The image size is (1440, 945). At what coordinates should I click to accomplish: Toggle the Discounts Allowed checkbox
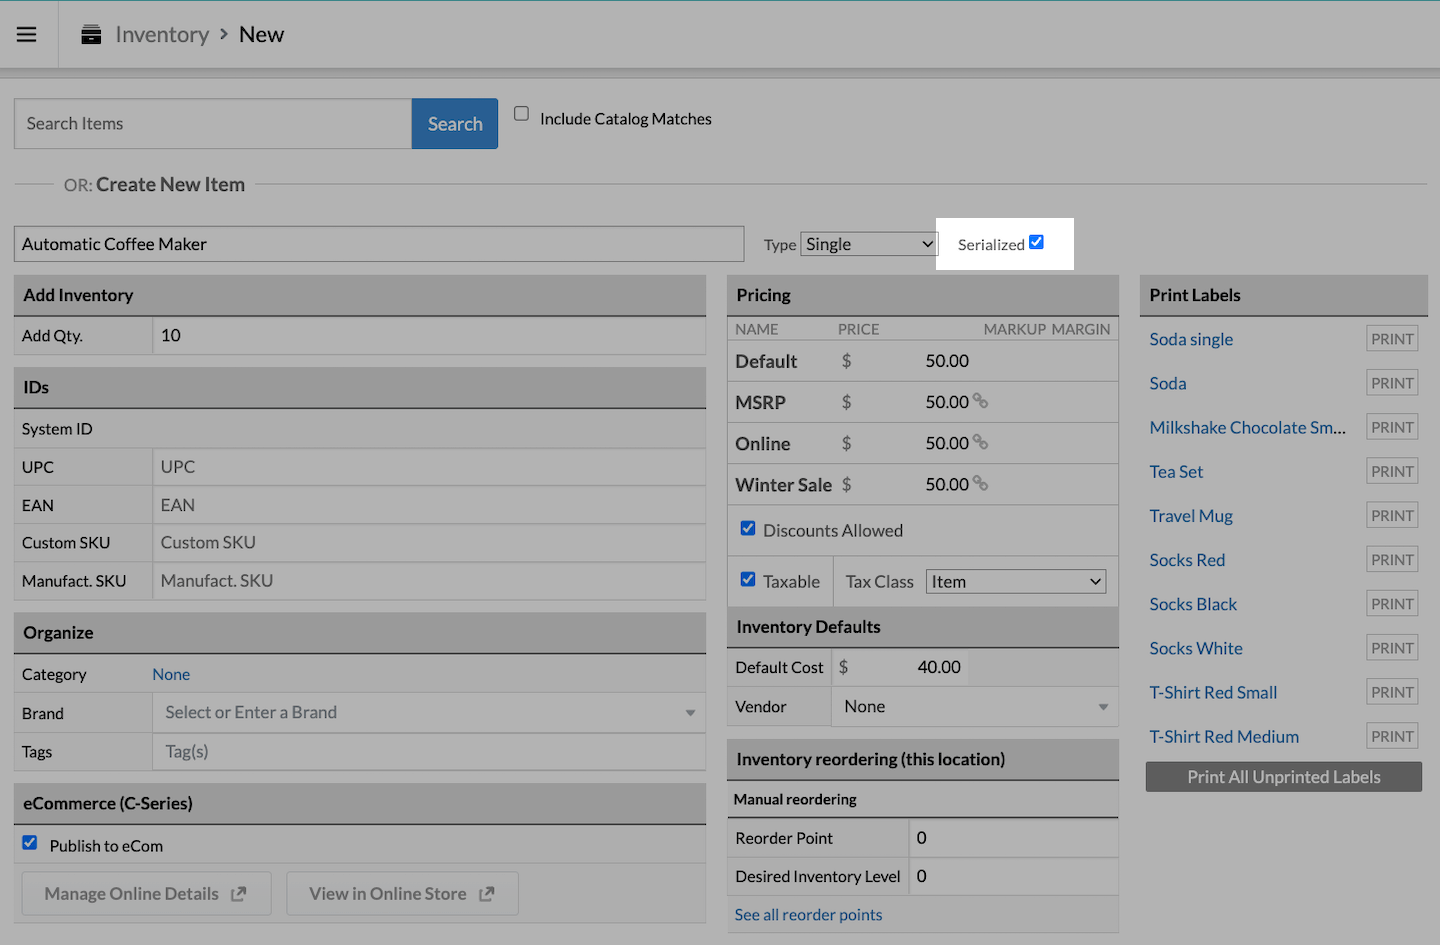coord(748,528)
